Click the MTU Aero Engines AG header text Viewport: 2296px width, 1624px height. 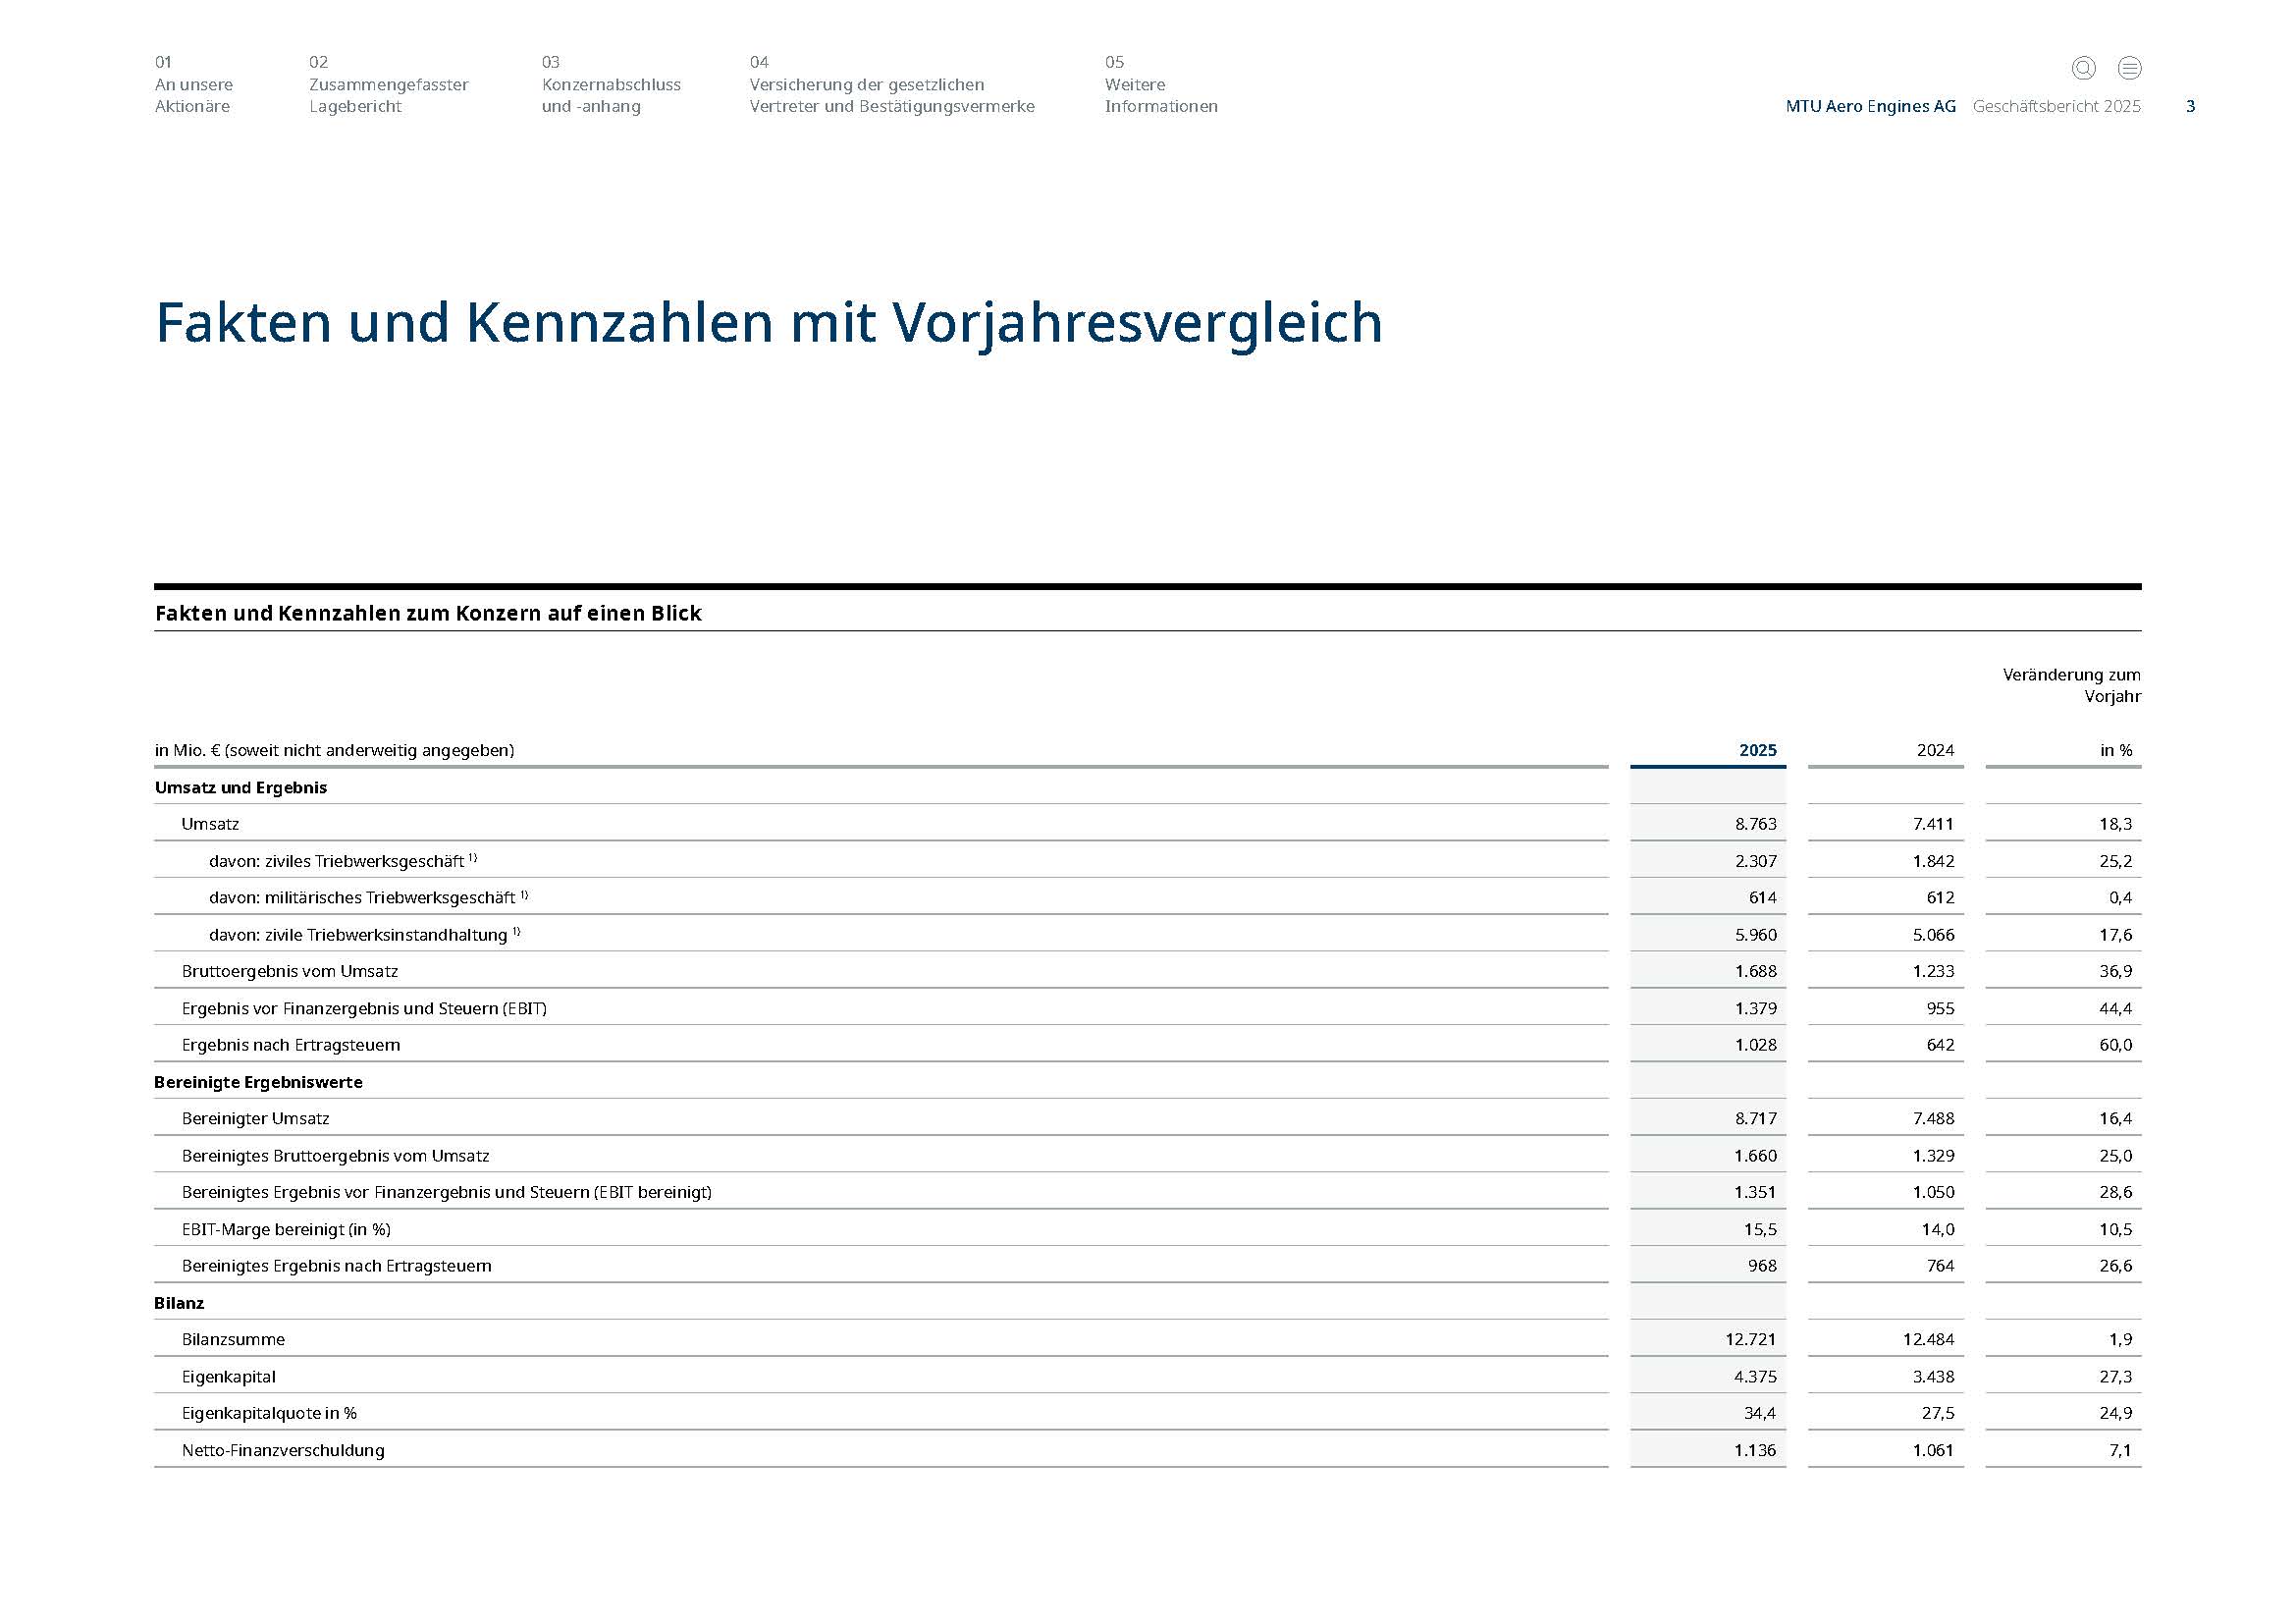point(1870,106)
